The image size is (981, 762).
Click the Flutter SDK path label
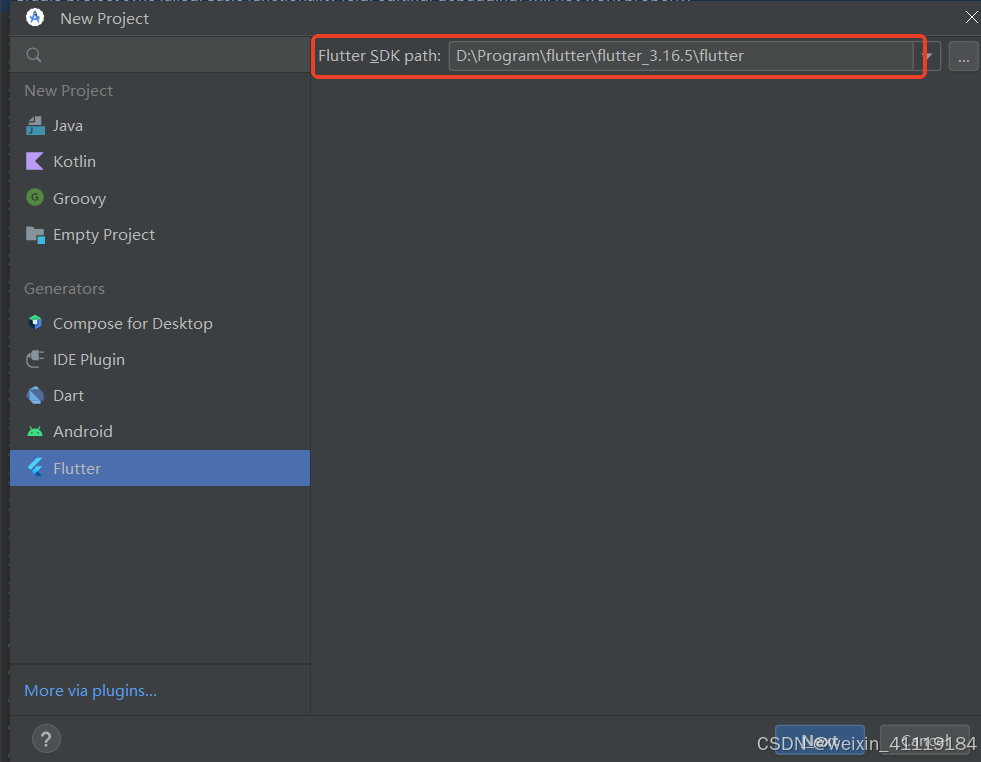(379, 56)
